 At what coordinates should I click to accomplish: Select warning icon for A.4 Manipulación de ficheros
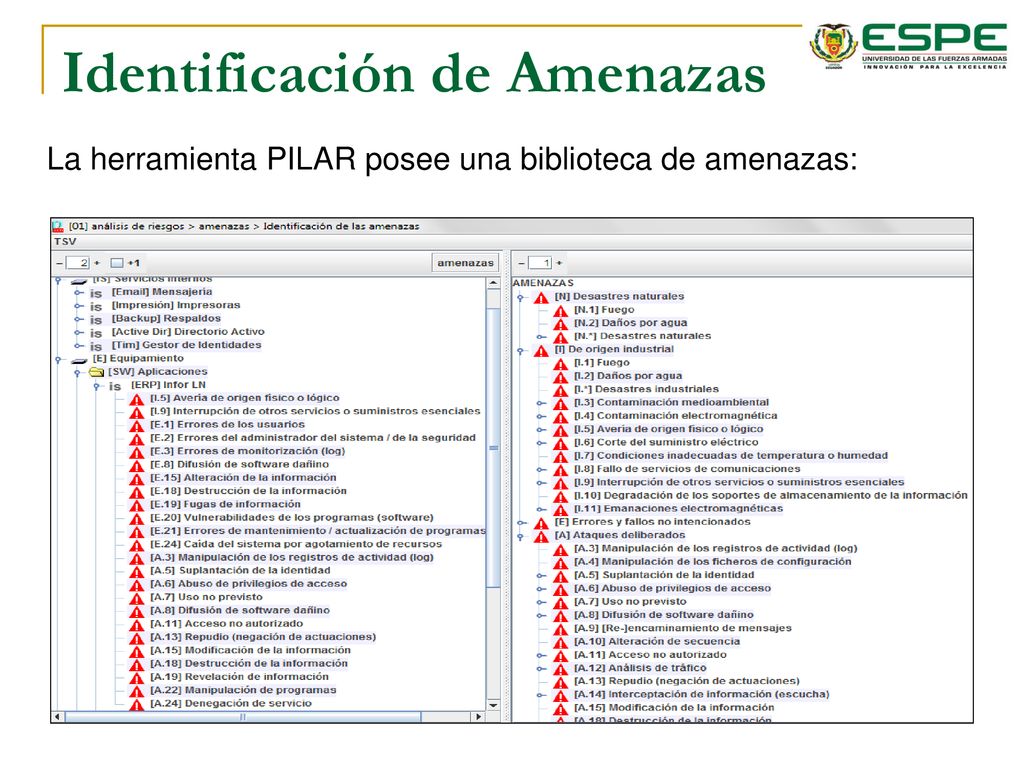pos(561,563)
